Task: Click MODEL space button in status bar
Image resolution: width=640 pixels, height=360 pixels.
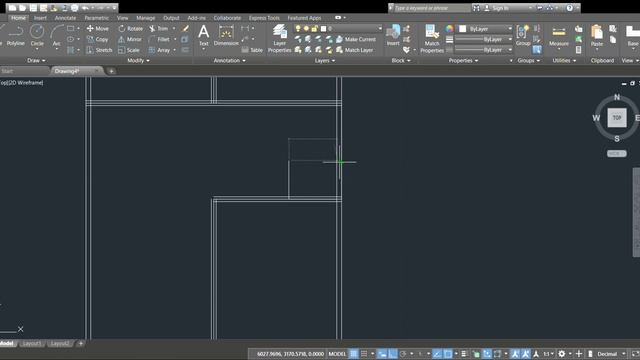Action: pos(337,354)
